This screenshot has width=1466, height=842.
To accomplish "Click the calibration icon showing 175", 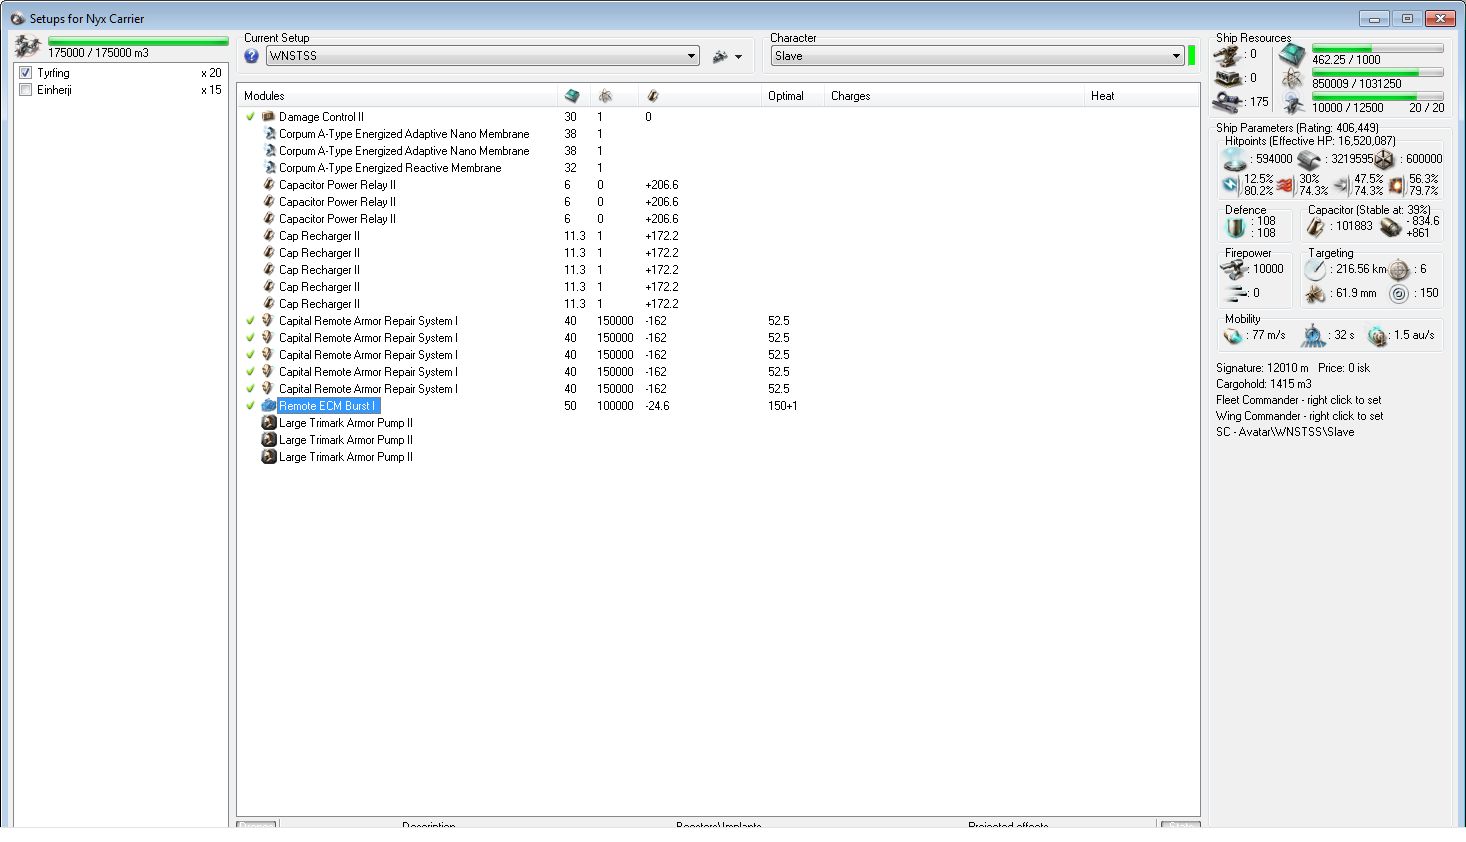I will click(1227, 101).
